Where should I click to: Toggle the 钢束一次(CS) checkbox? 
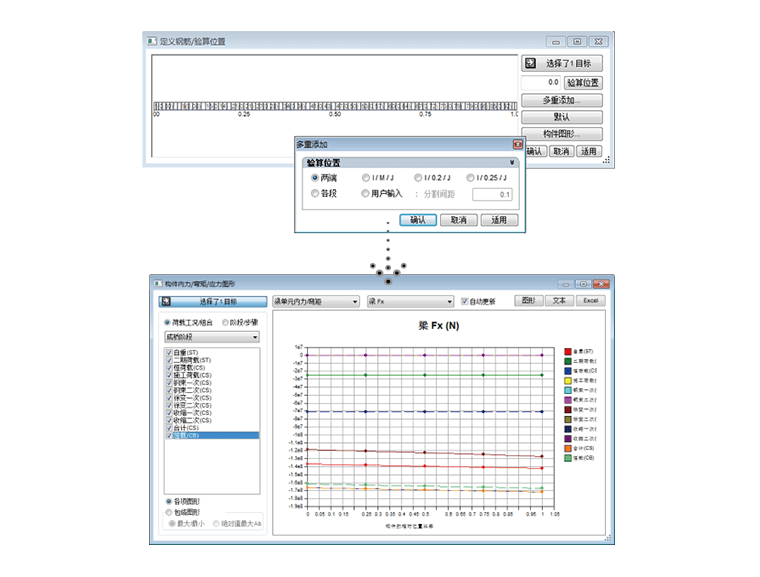(169, 383)
